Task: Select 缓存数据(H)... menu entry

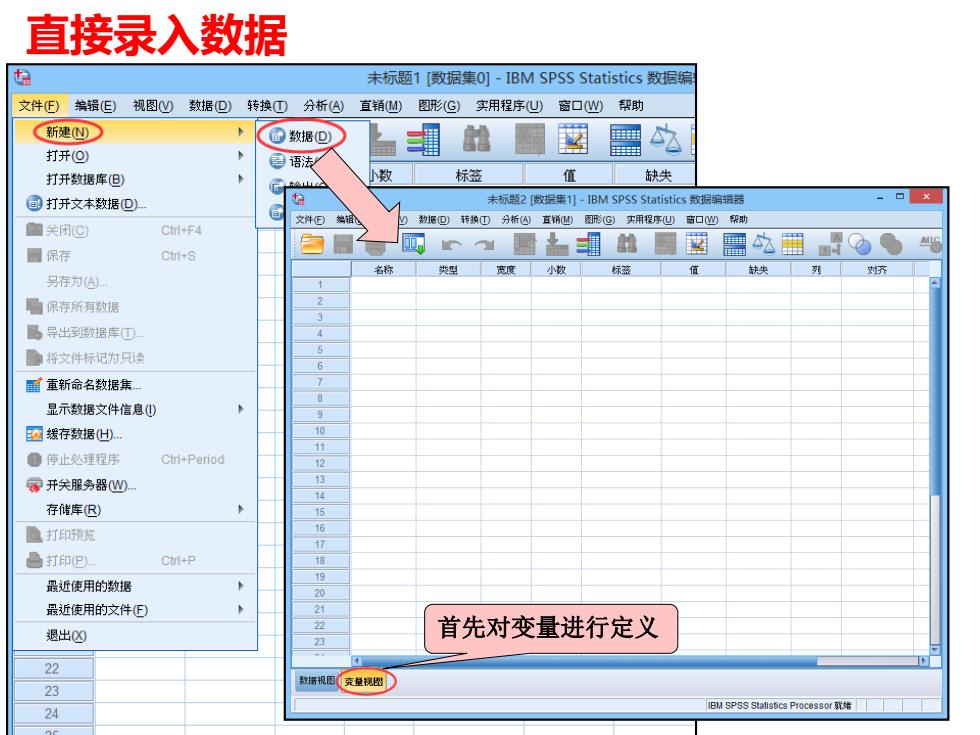Action: tap(135, 434)
